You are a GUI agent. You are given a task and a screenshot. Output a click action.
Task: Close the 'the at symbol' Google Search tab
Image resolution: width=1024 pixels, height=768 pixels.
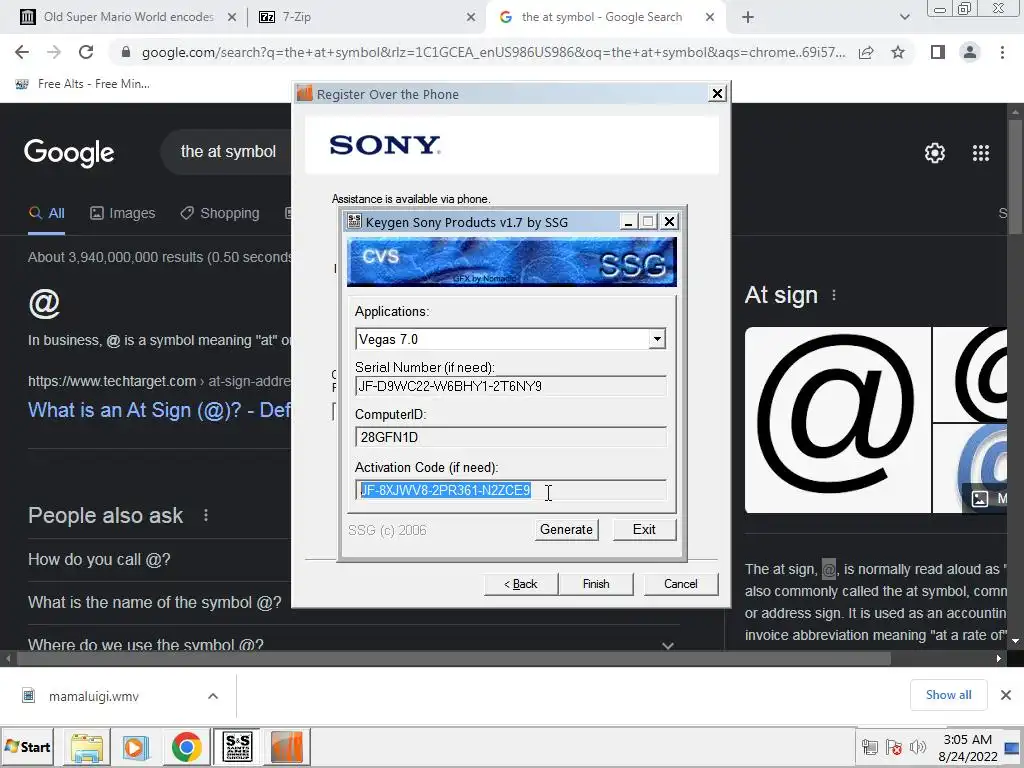(710, 17)
